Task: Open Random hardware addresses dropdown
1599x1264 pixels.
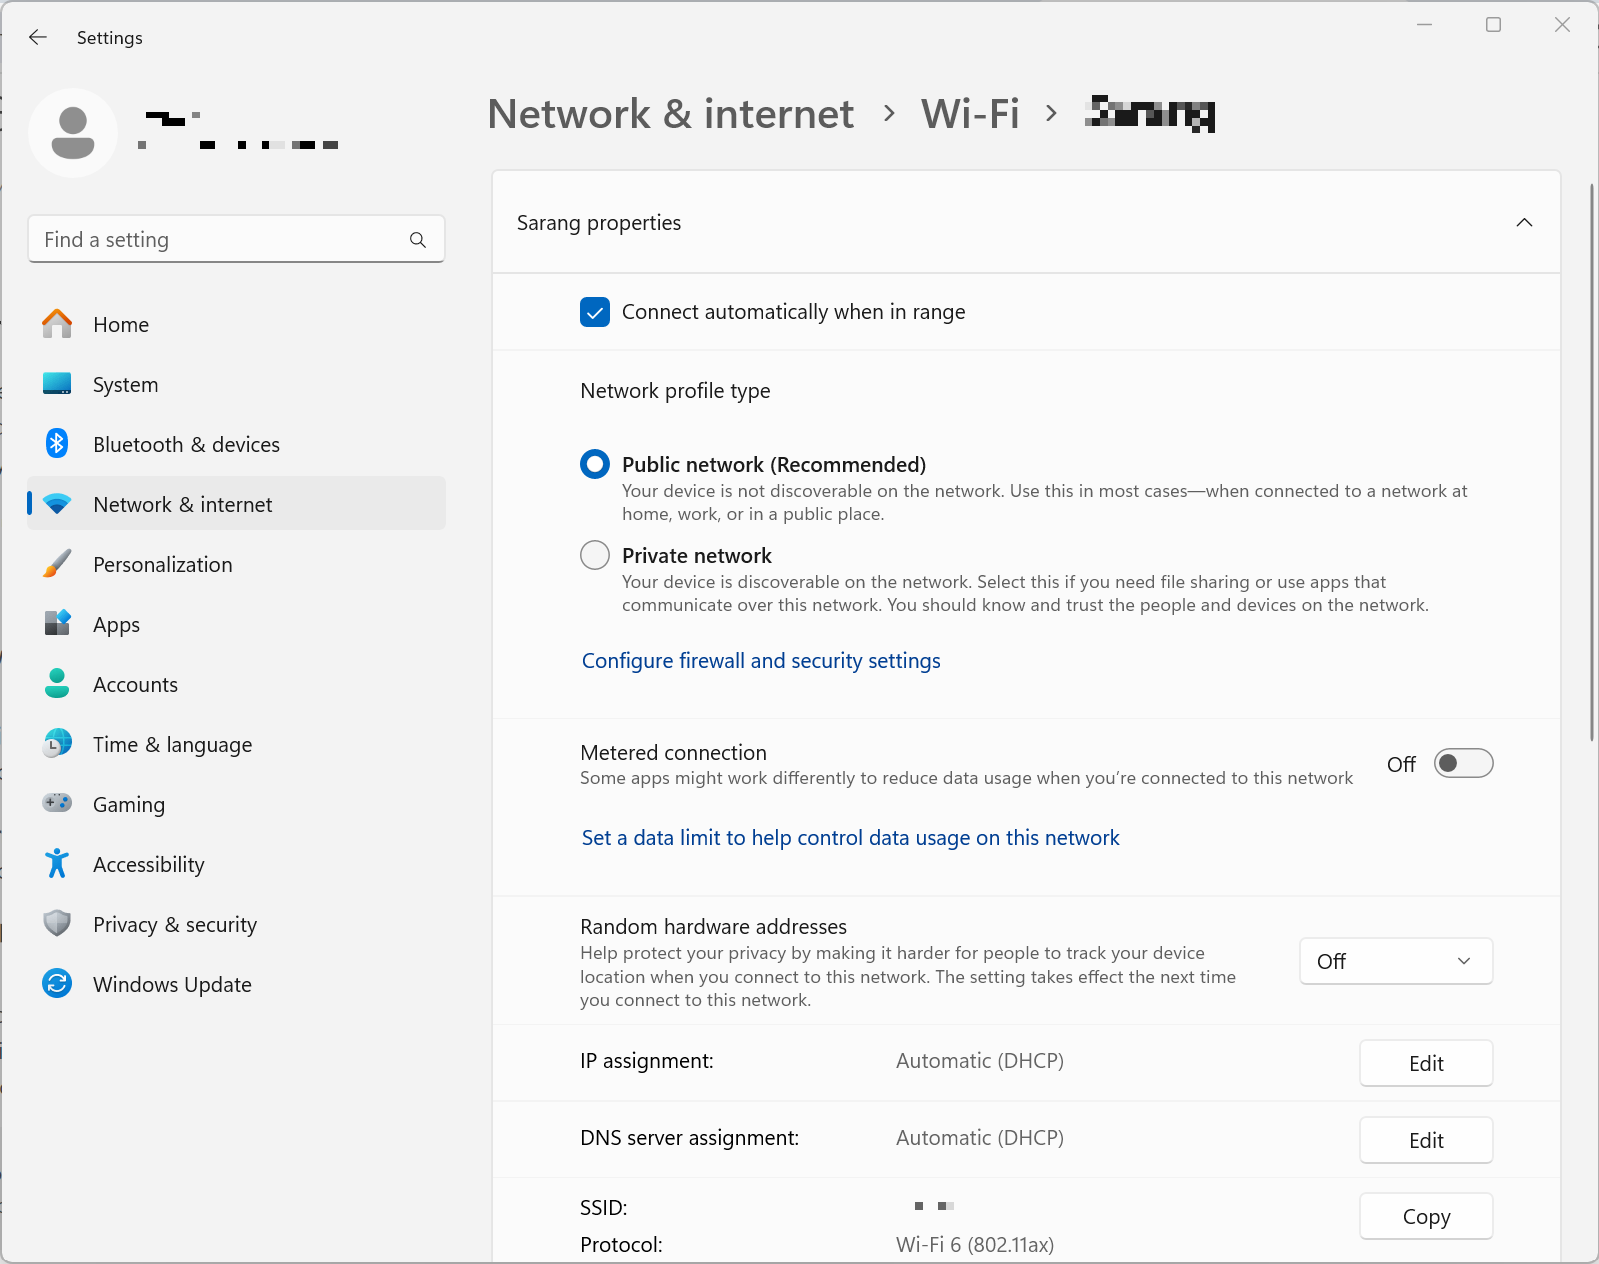Action: pyautogui.click(x=1396, y=961)
